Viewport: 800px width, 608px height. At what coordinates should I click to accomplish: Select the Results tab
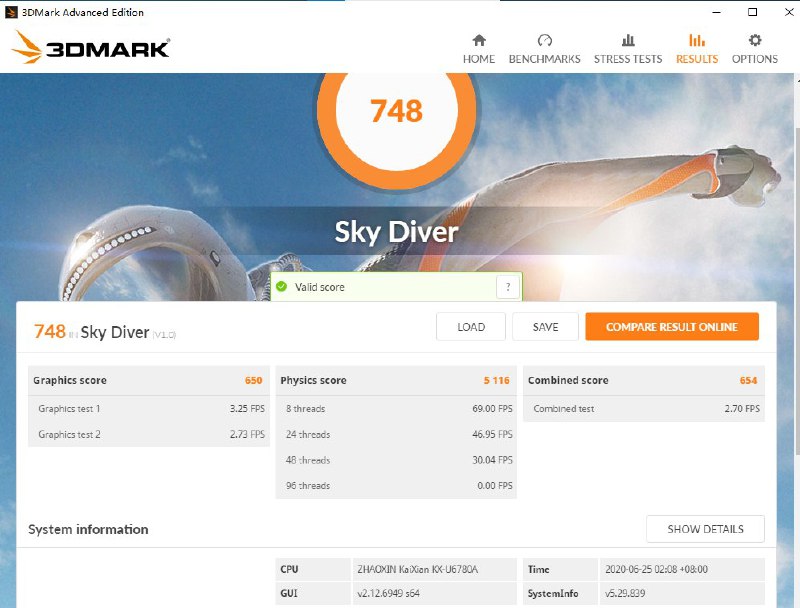coord(697,49)
